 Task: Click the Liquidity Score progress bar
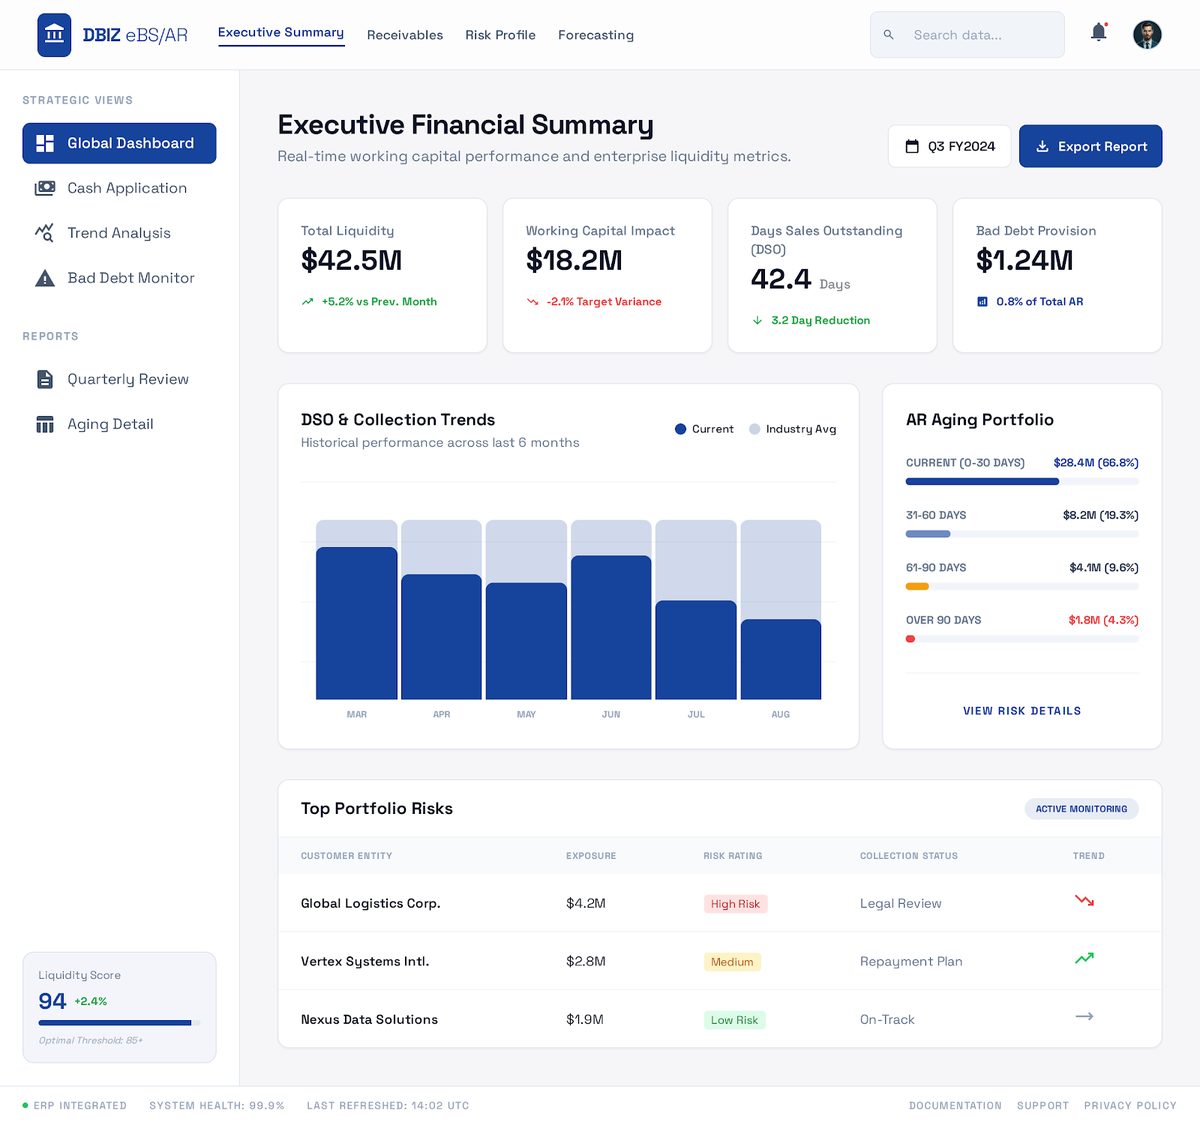coord(119,1023)
